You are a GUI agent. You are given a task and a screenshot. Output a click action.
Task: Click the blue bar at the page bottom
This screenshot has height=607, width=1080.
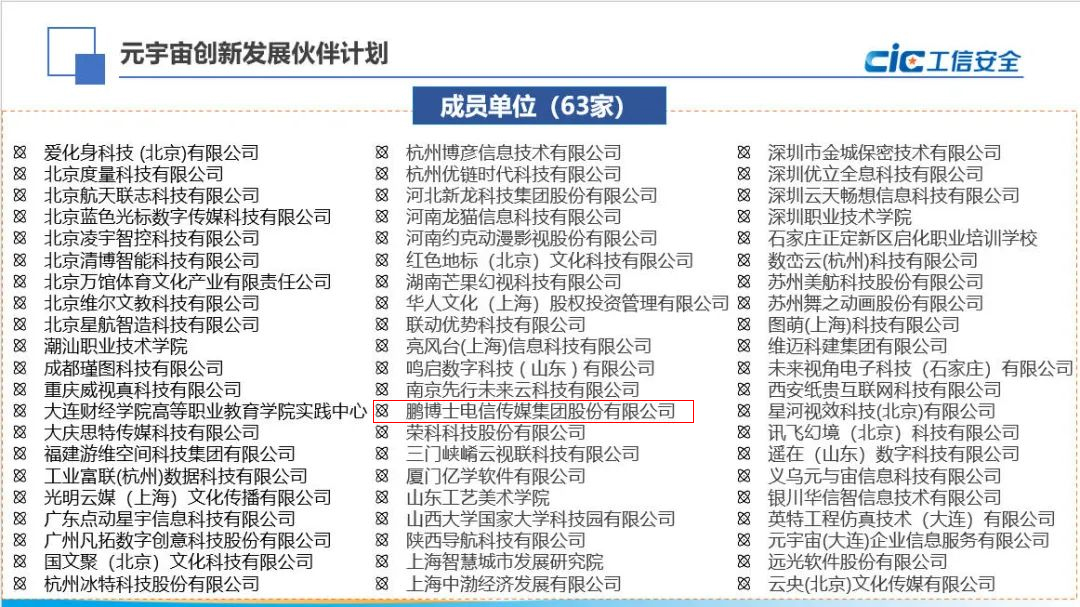point(540,603)
